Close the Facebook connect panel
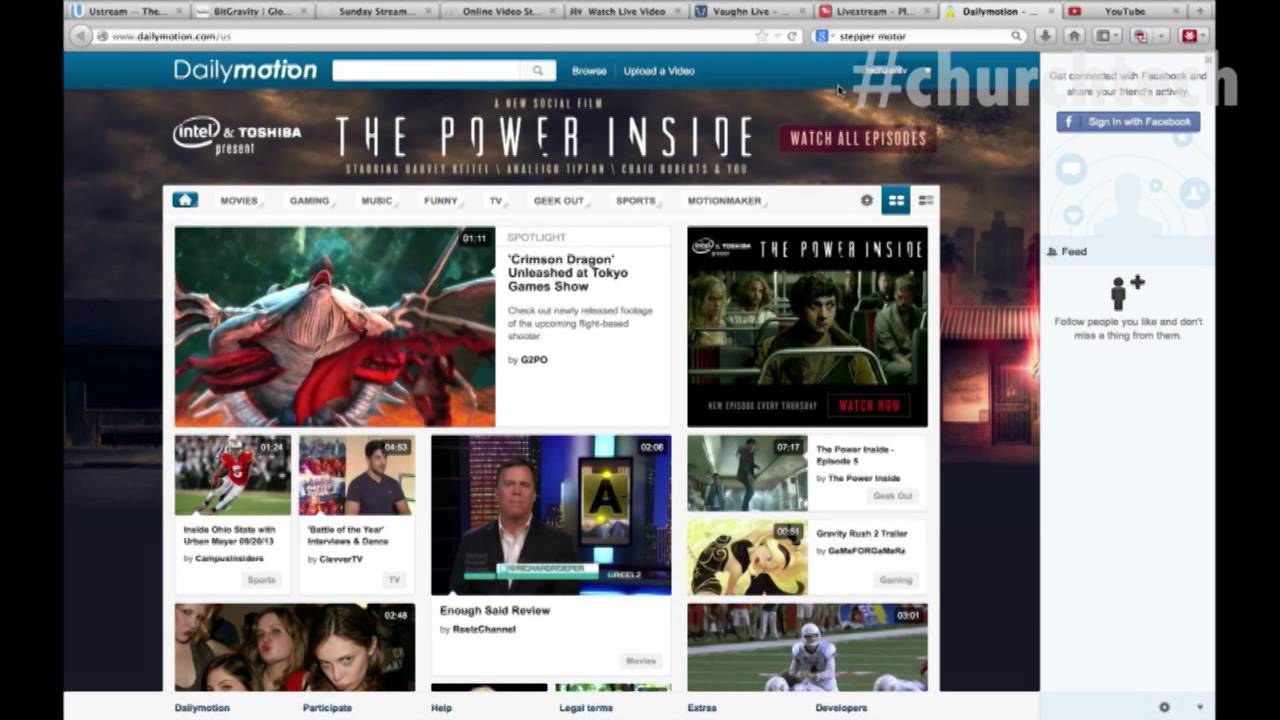 (1207, 60)
